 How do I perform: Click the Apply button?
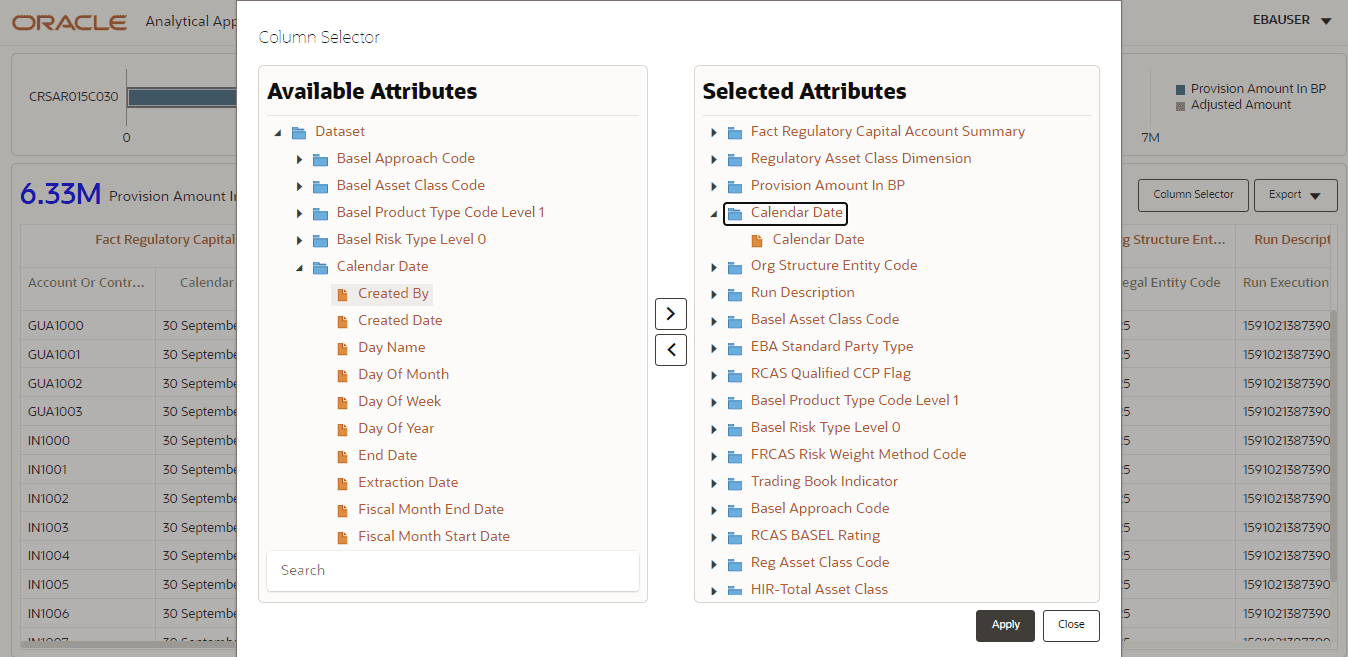[1005, 625]
